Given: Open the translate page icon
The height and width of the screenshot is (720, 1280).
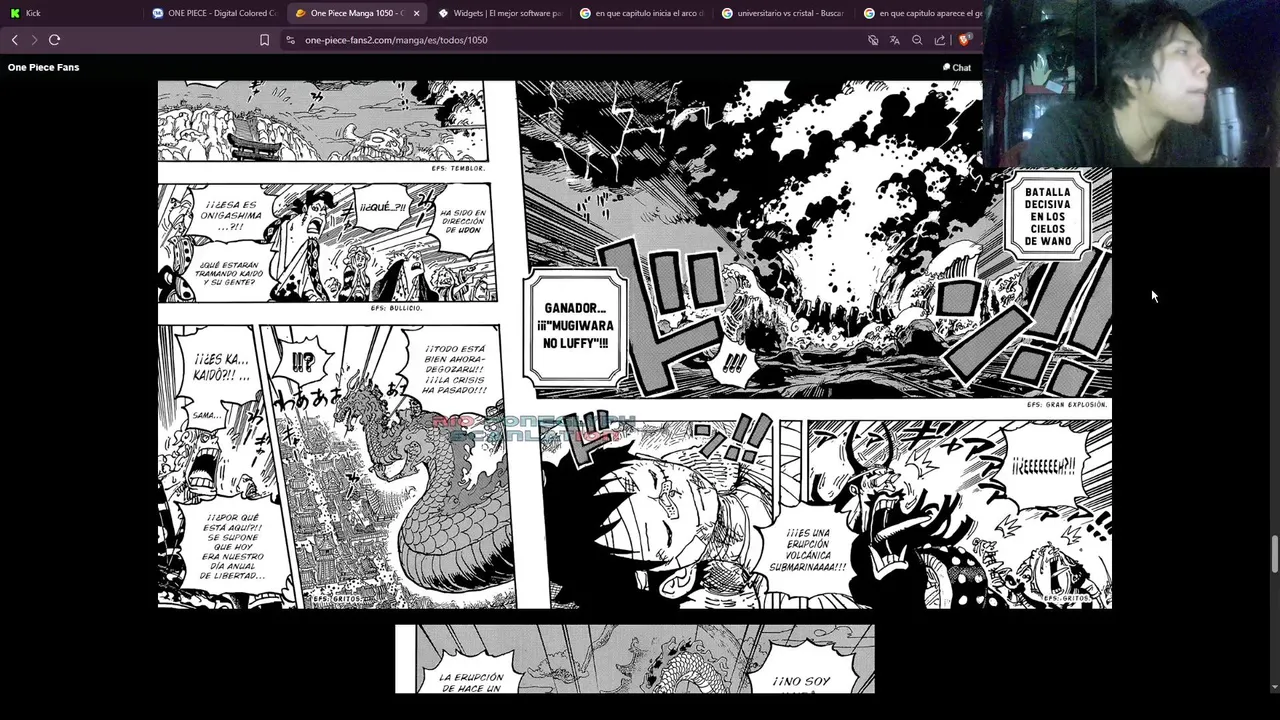Looking at the screenshot, I should click(x=895, y=40).
